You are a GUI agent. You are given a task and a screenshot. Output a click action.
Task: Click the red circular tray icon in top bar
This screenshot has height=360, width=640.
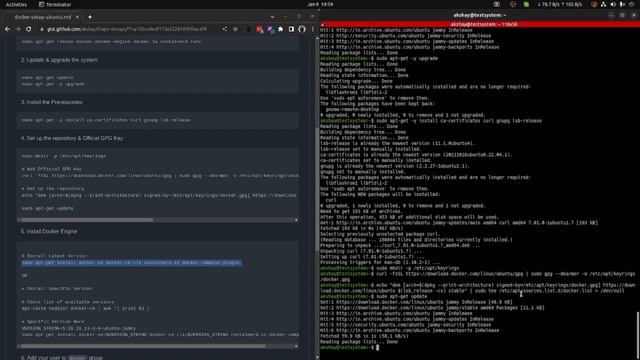(513, 4)
